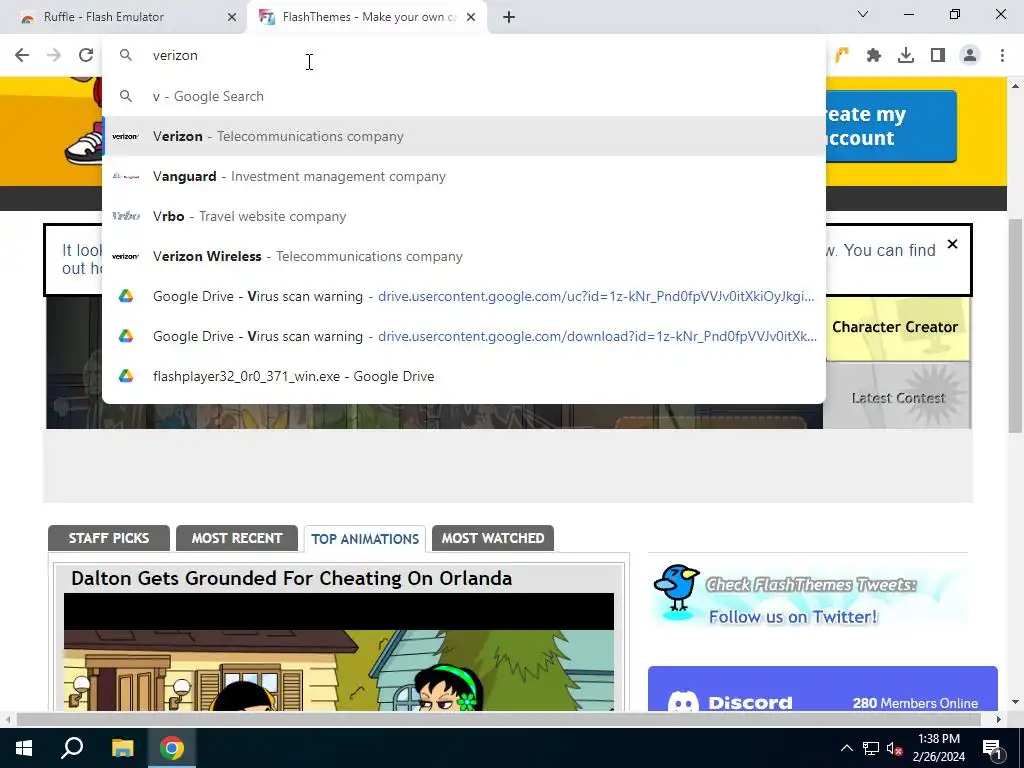The image size is (1024, 768).
Task: Switch to the Ruffle - Flash Emulator tab
Action: (123, 17)
